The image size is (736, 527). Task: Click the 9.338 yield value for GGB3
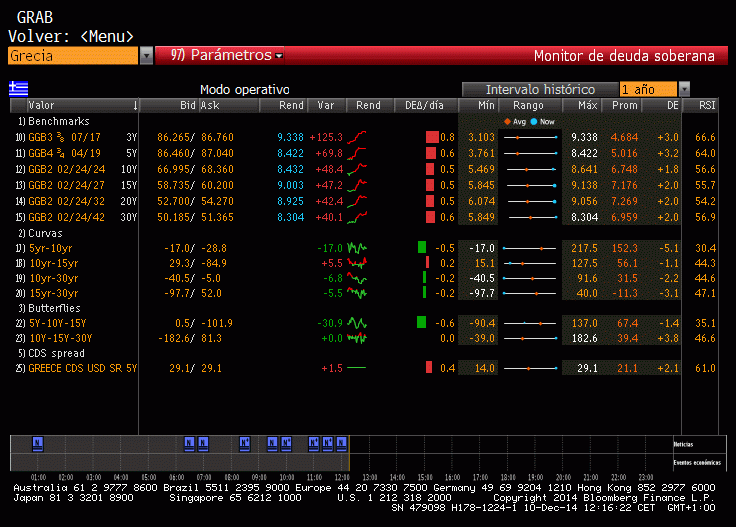click(x=290, y=137)
